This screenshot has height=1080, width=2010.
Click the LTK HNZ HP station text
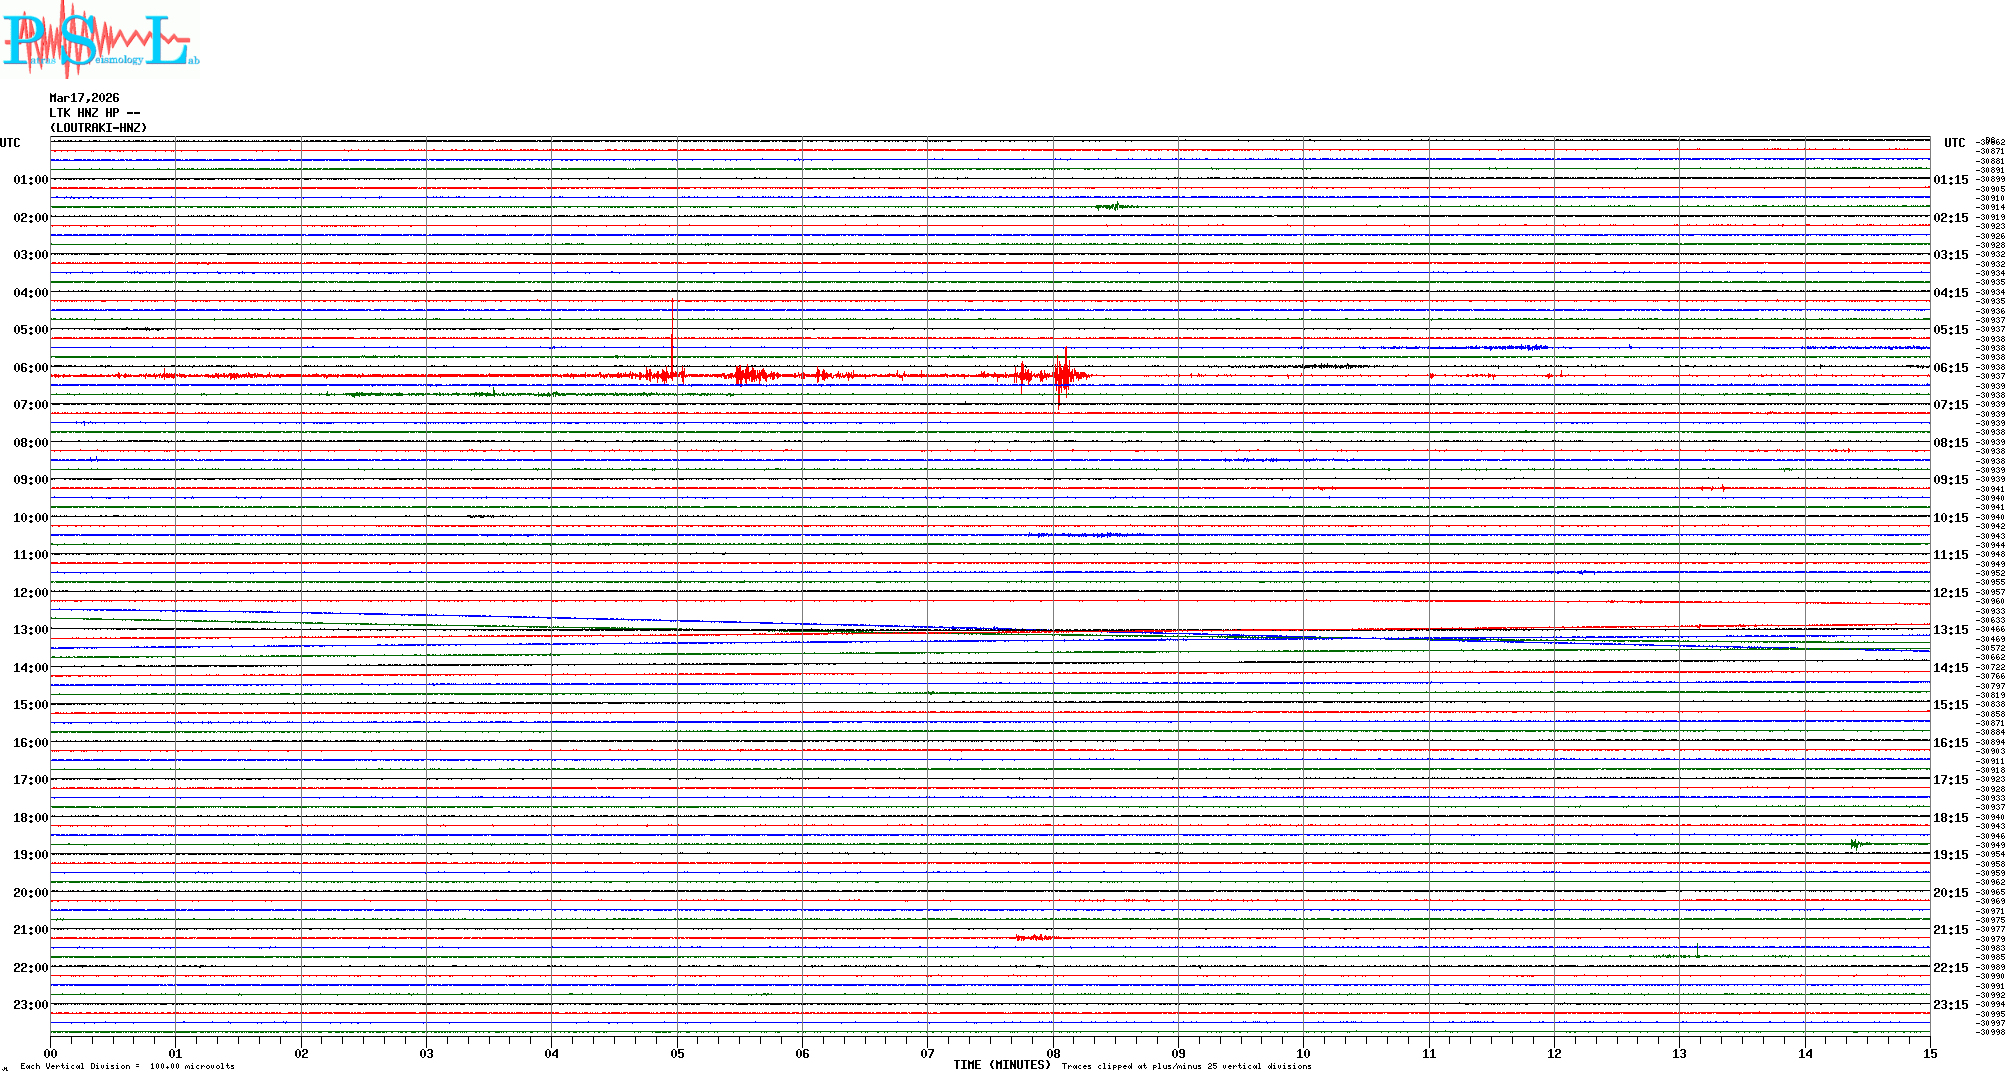(94, 113)
